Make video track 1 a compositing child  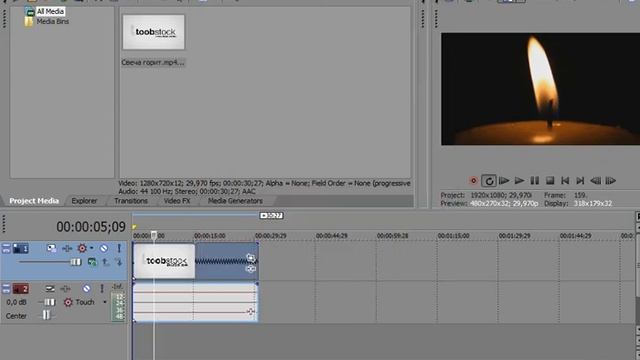(119, 262)
